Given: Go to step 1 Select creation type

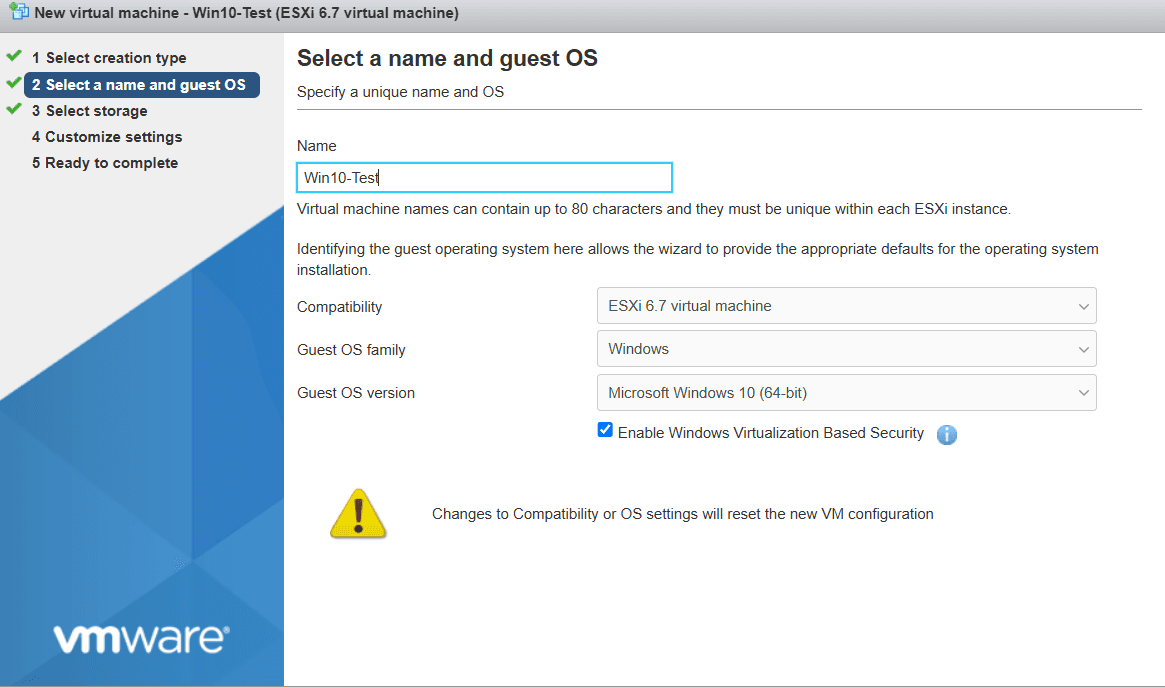Looking at the screenshot, I should (108, 58).
